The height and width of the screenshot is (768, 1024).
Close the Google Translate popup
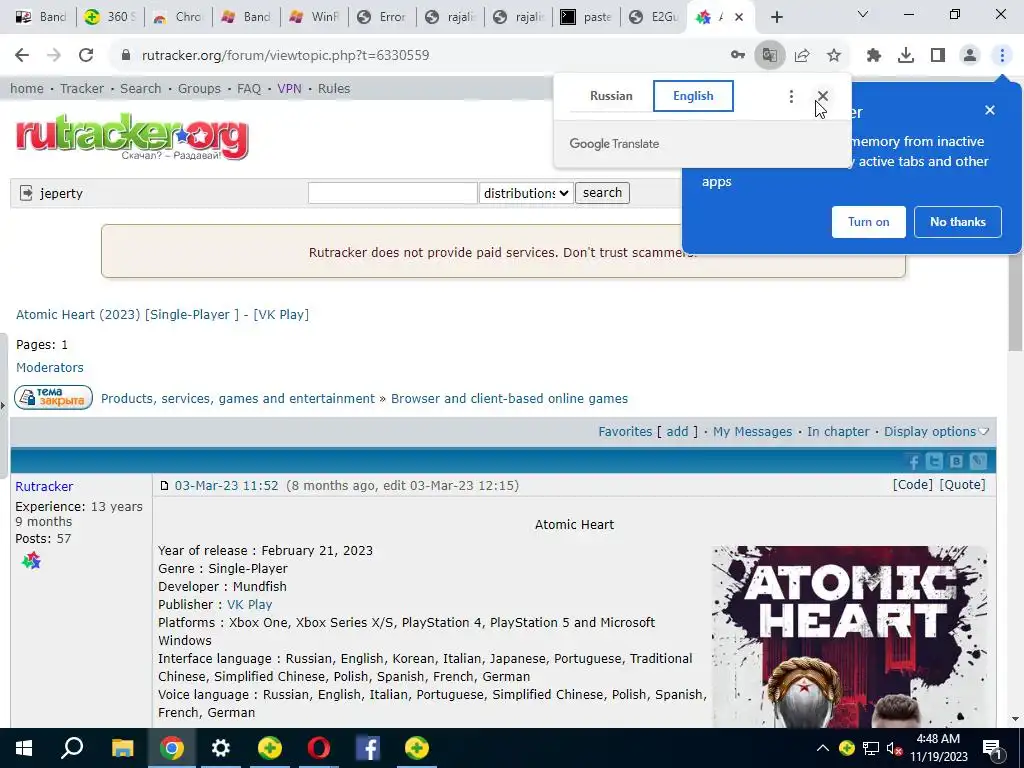(823, 97)
